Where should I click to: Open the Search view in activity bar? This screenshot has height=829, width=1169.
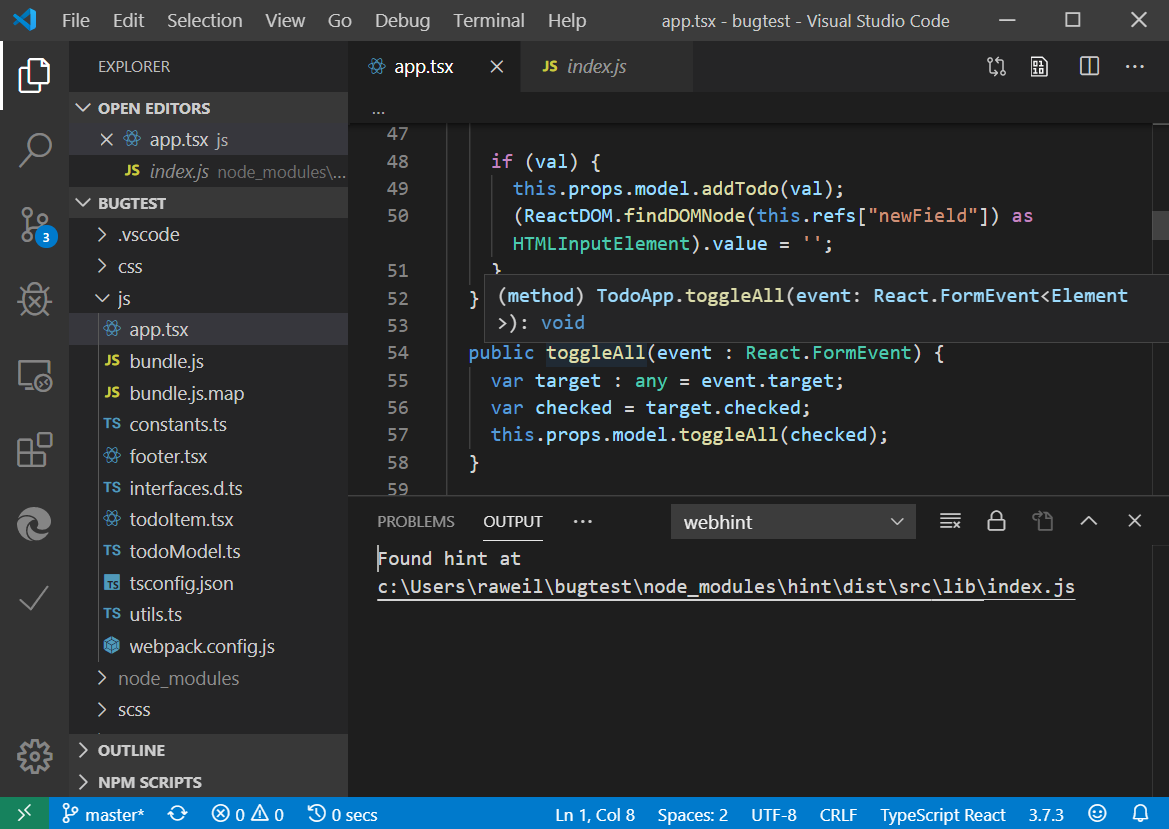34,150
